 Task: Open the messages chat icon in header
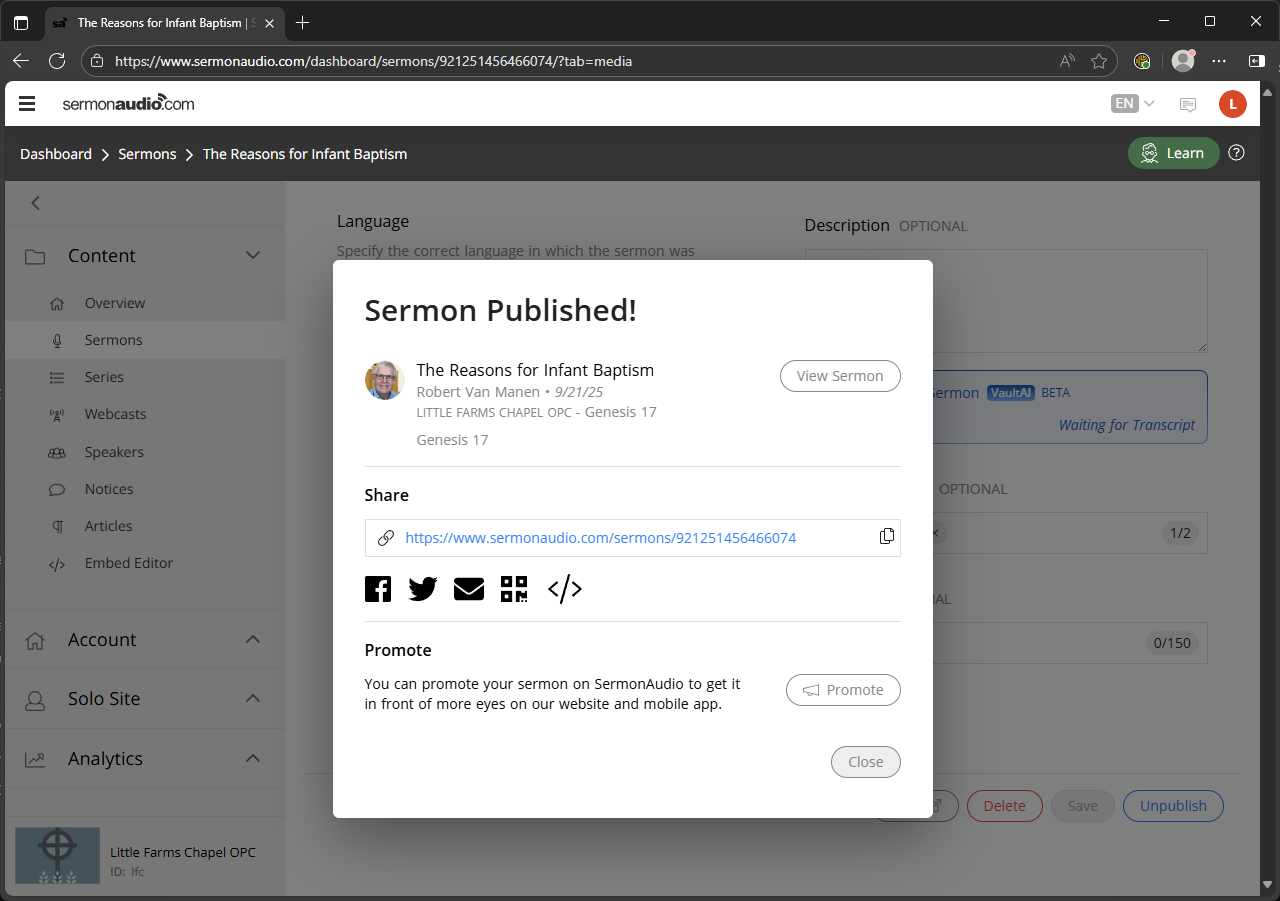[x=1188, y=104]
